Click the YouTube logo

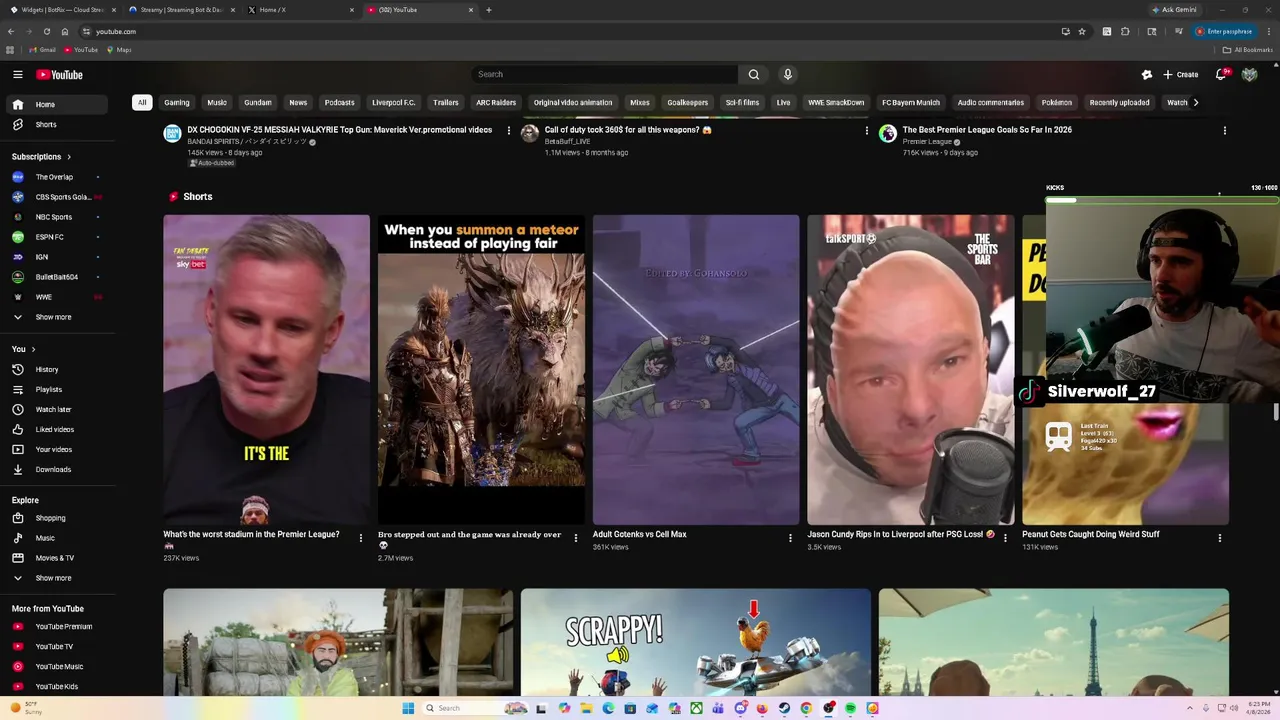(x=60, y=74)
